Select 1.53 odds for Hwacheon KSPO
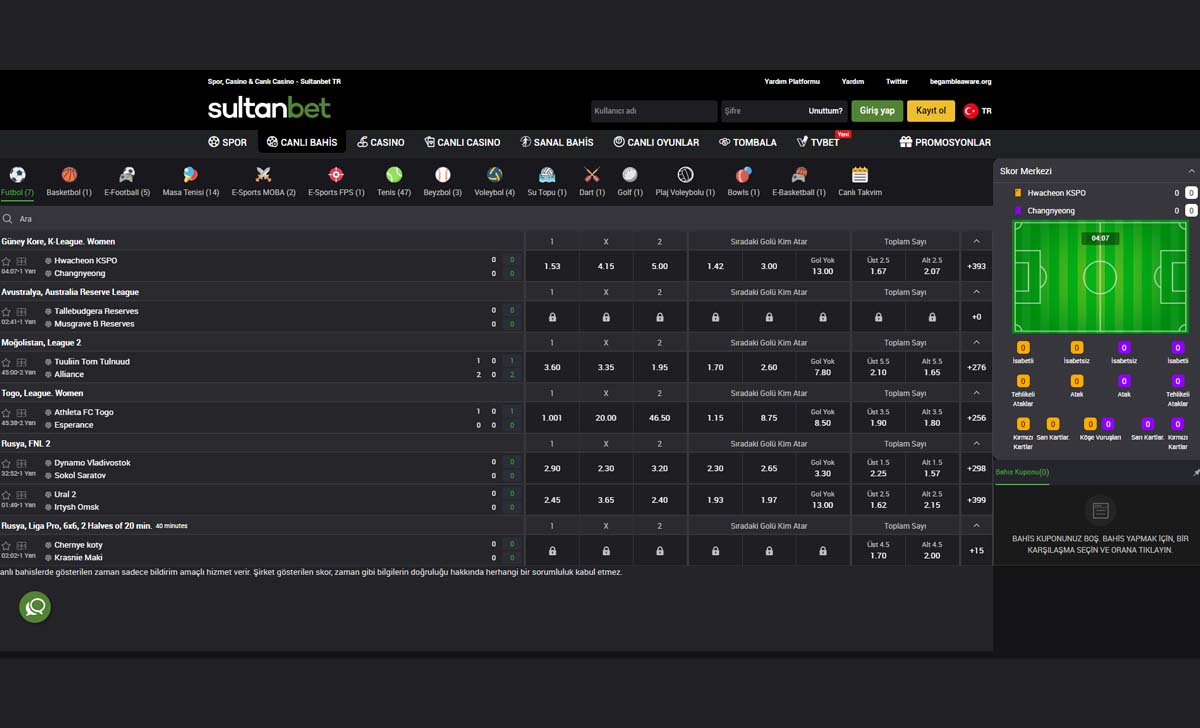 [x=552, y=267]
